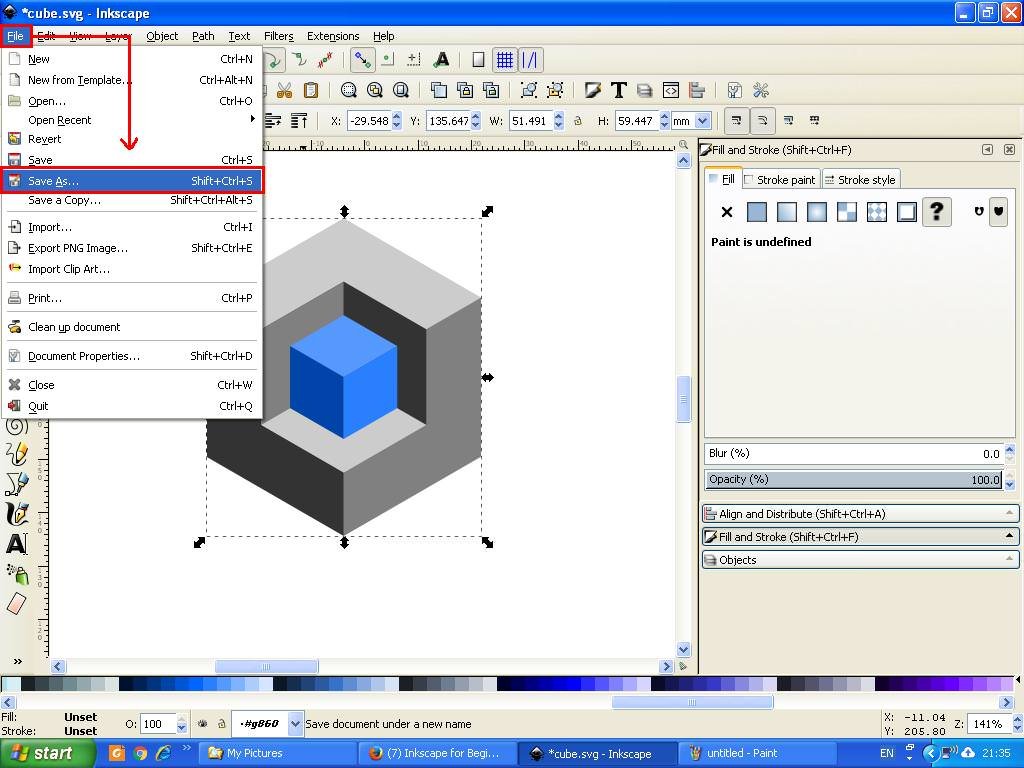Toggle scale rounded corners option
Screen dimensions: 1024x768
tap(762, 120)
